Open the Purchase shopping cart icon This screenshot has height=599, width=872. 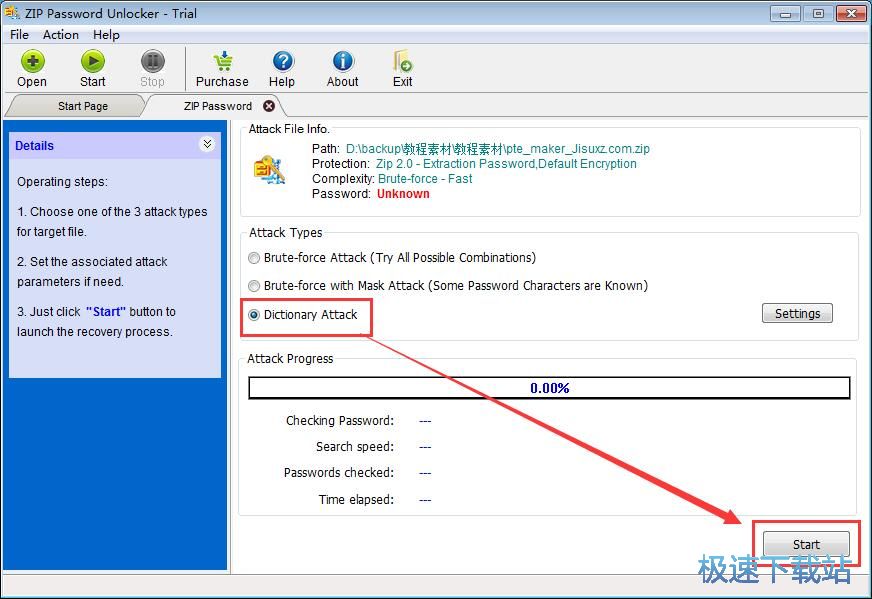point(222,61)
